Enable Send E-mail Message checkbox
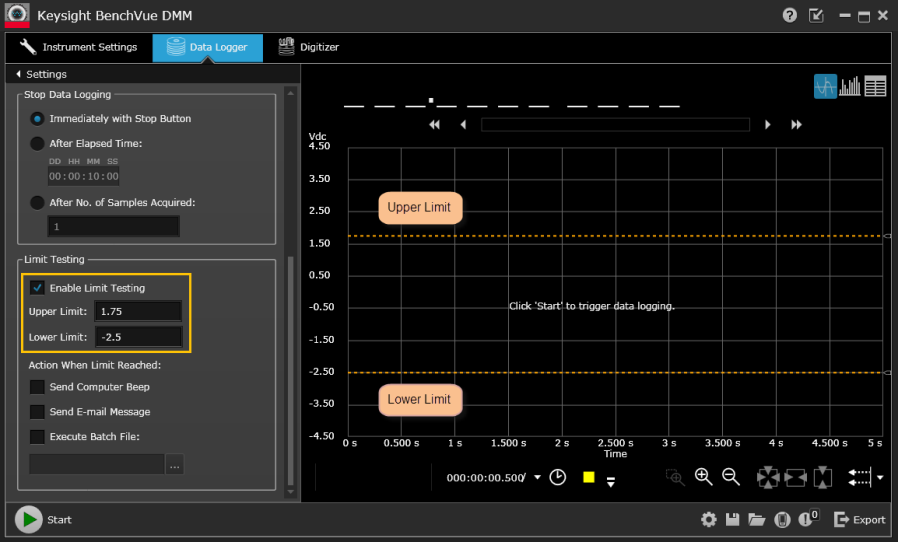Viewport: 898px width, 542px height. coord(37,411)
